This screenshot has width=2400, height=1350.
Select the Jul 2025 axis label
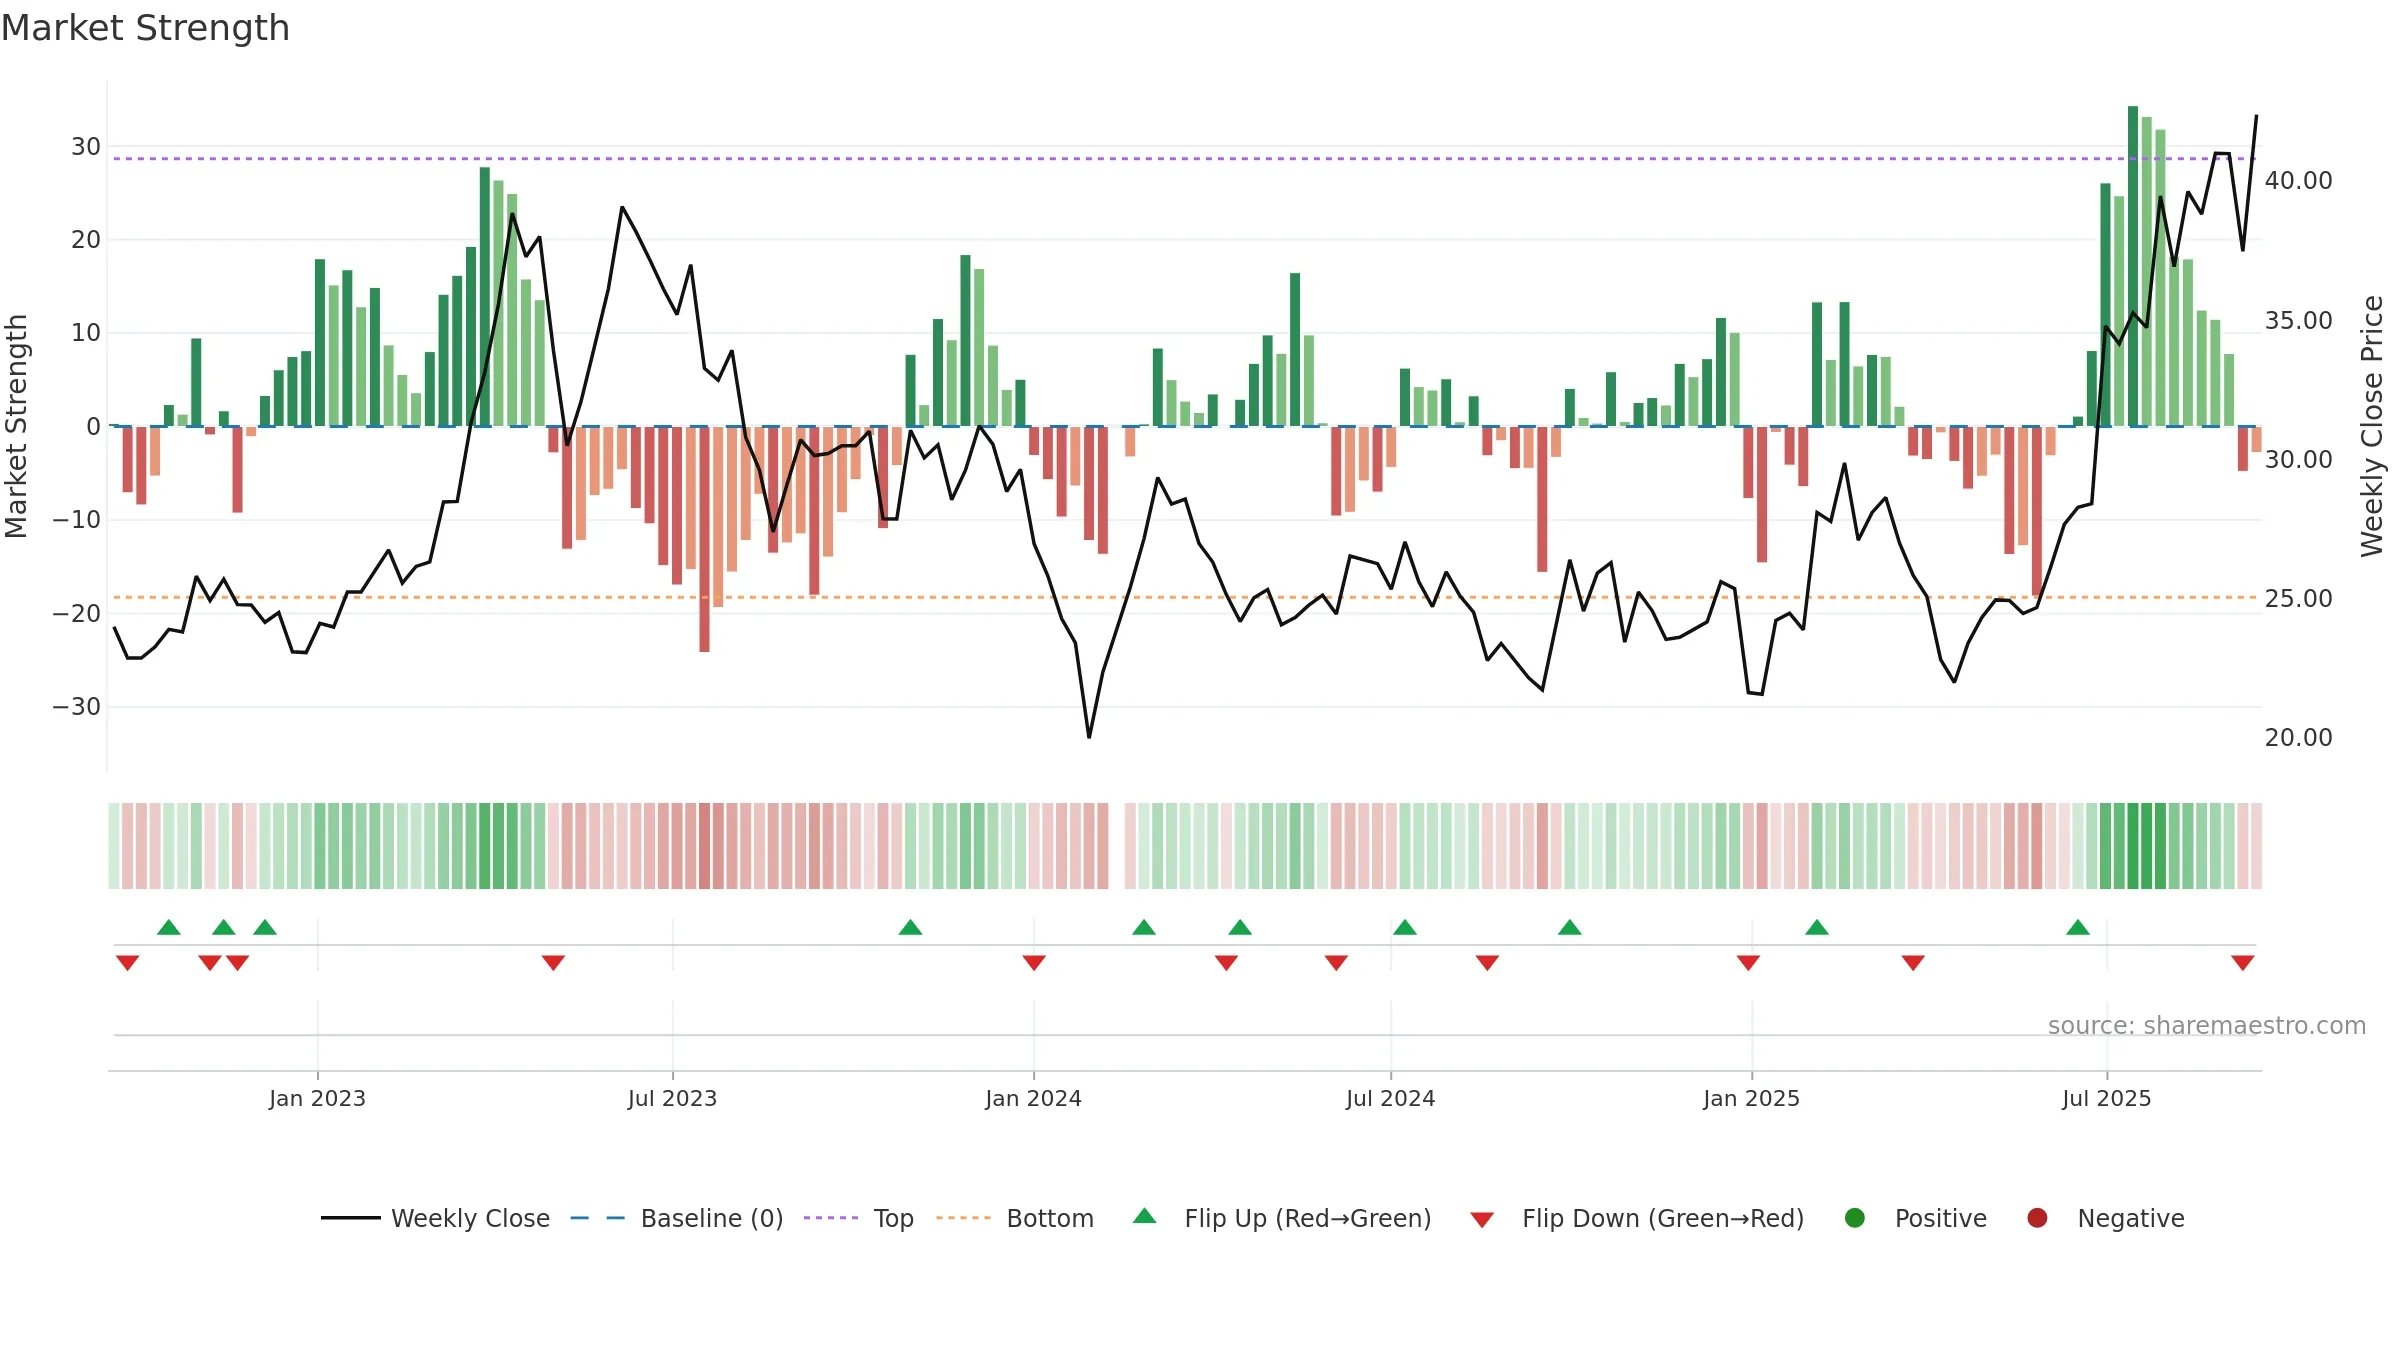click(2106, 1098)
